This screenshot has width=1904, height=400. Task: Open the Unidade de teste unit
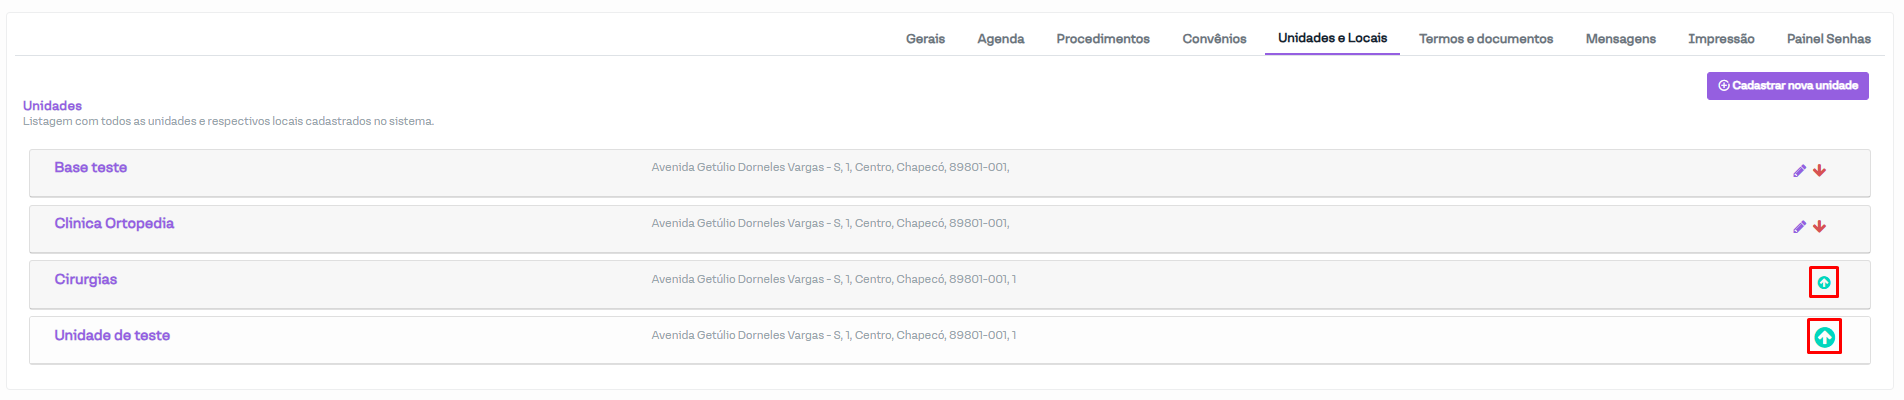[112, 336]
